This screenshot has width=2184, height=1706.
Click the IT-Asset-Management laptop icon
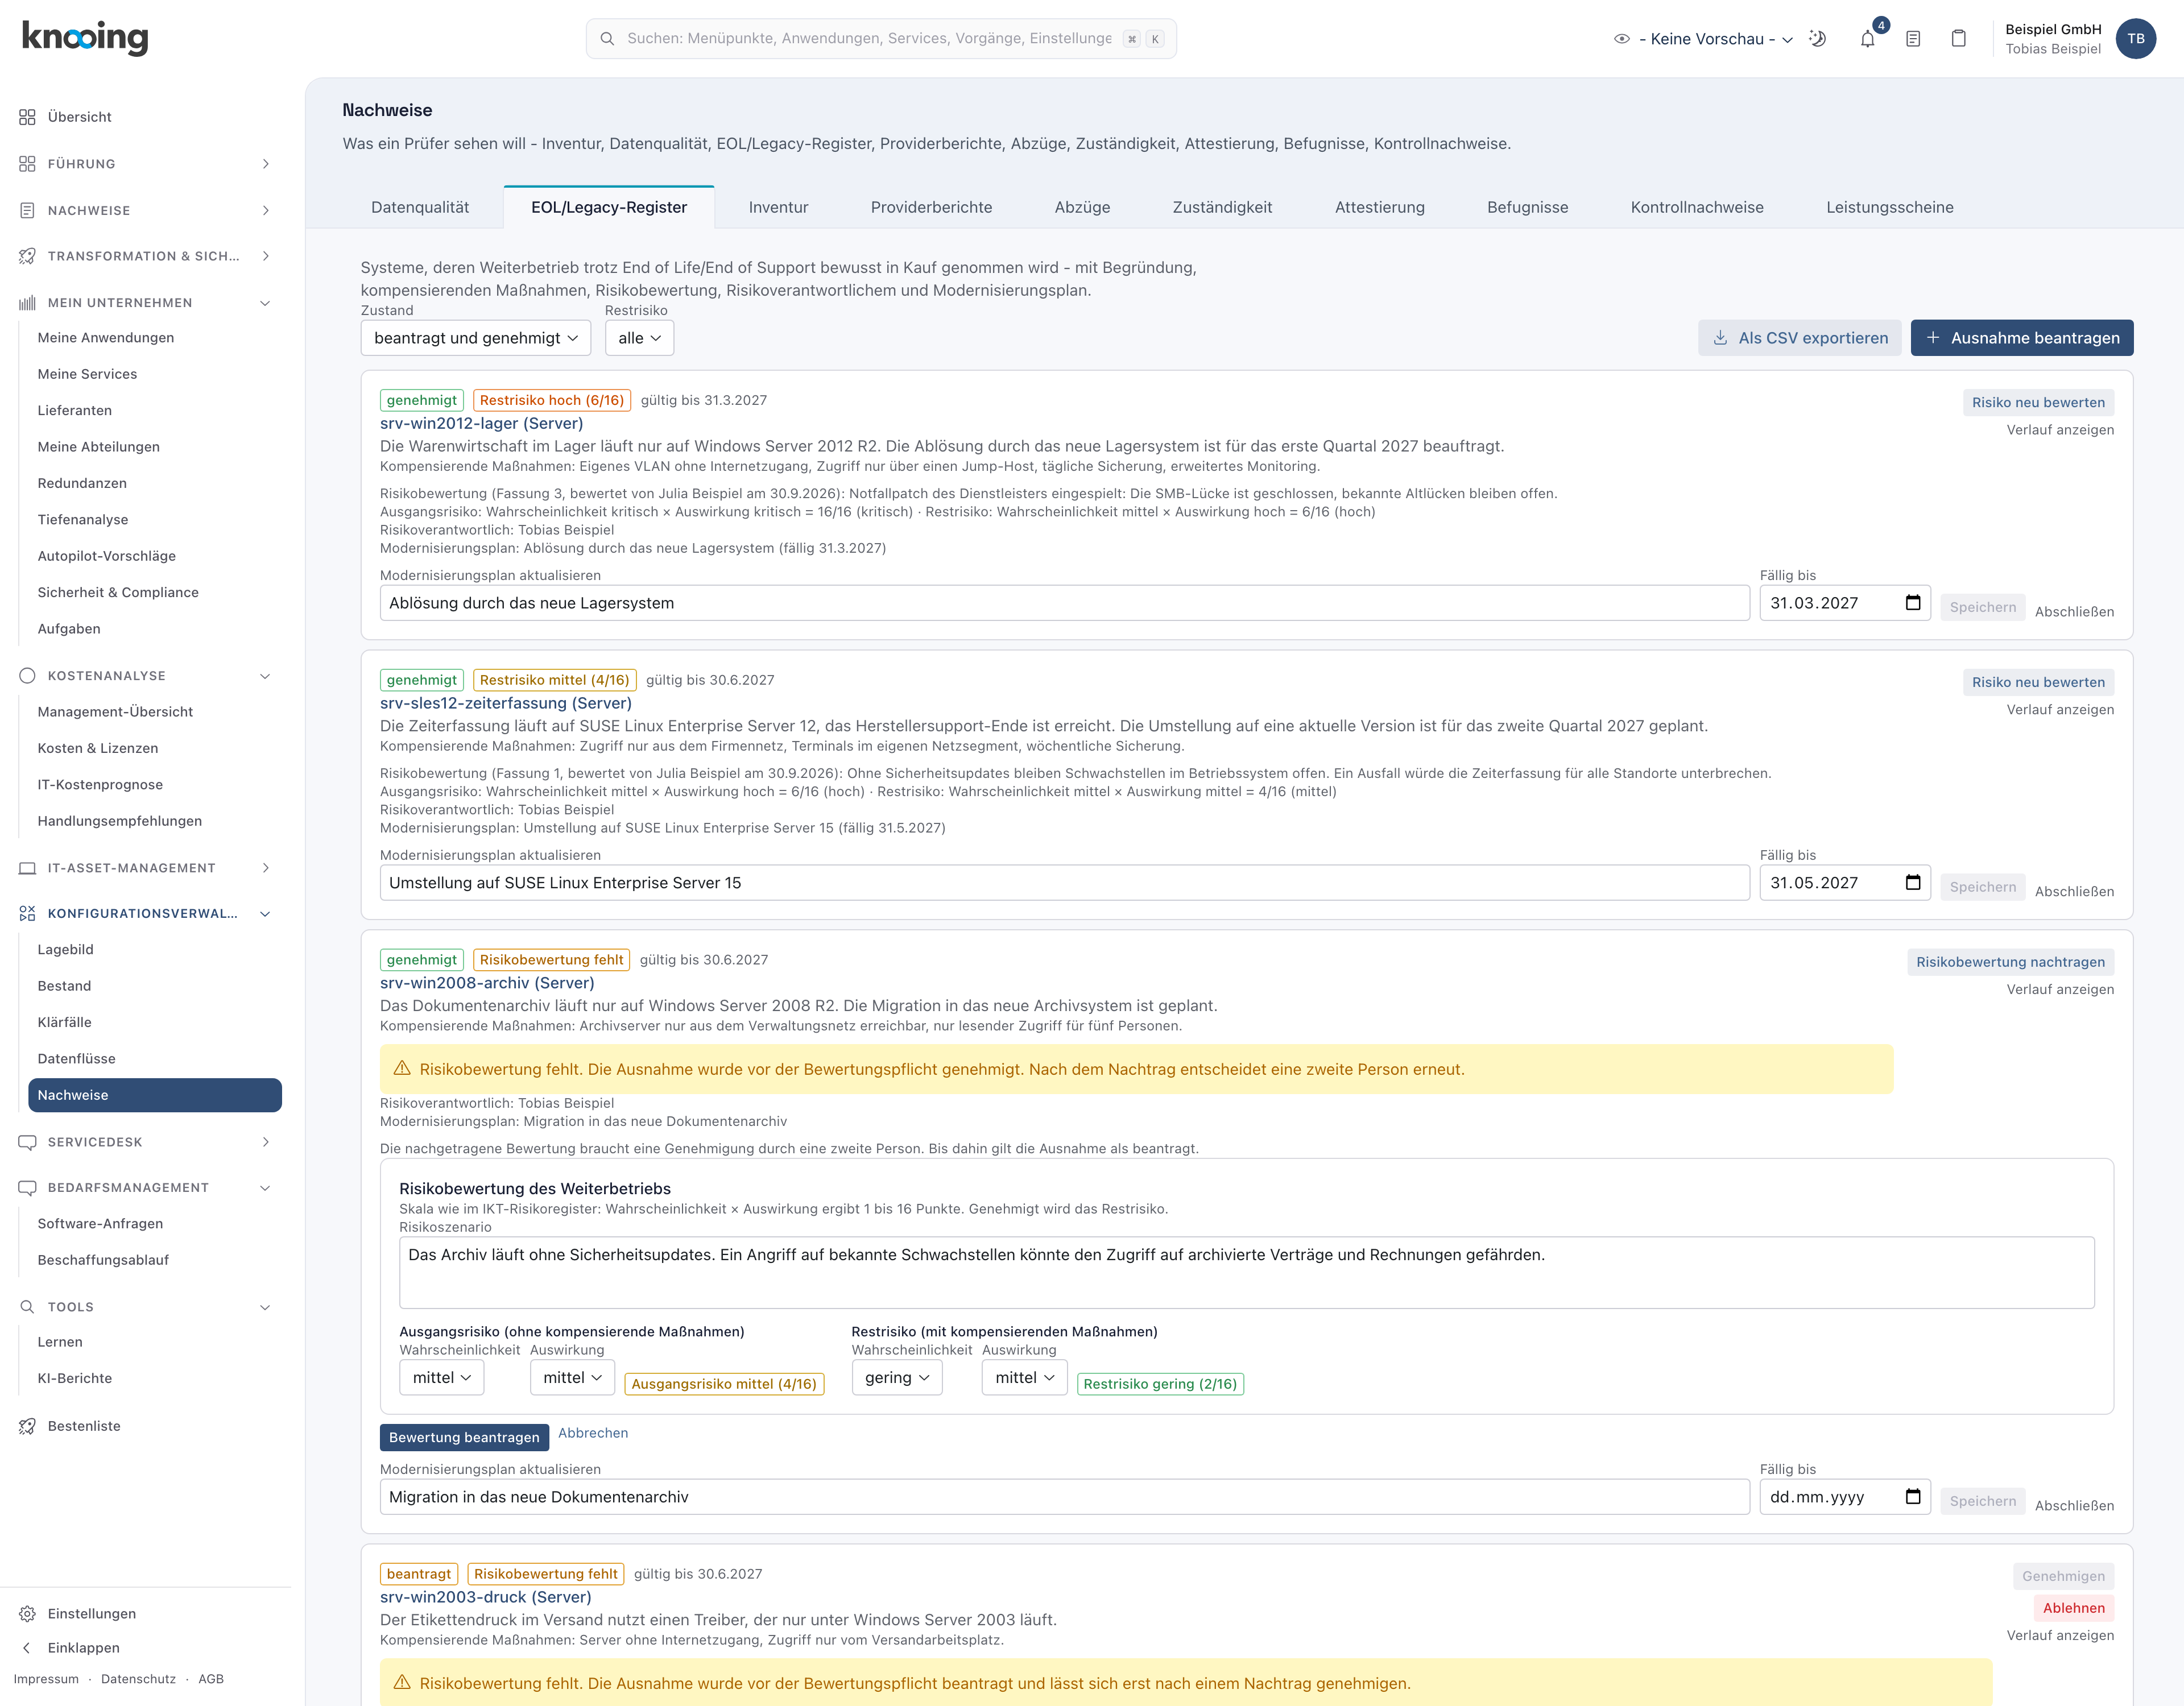point(27,868)
